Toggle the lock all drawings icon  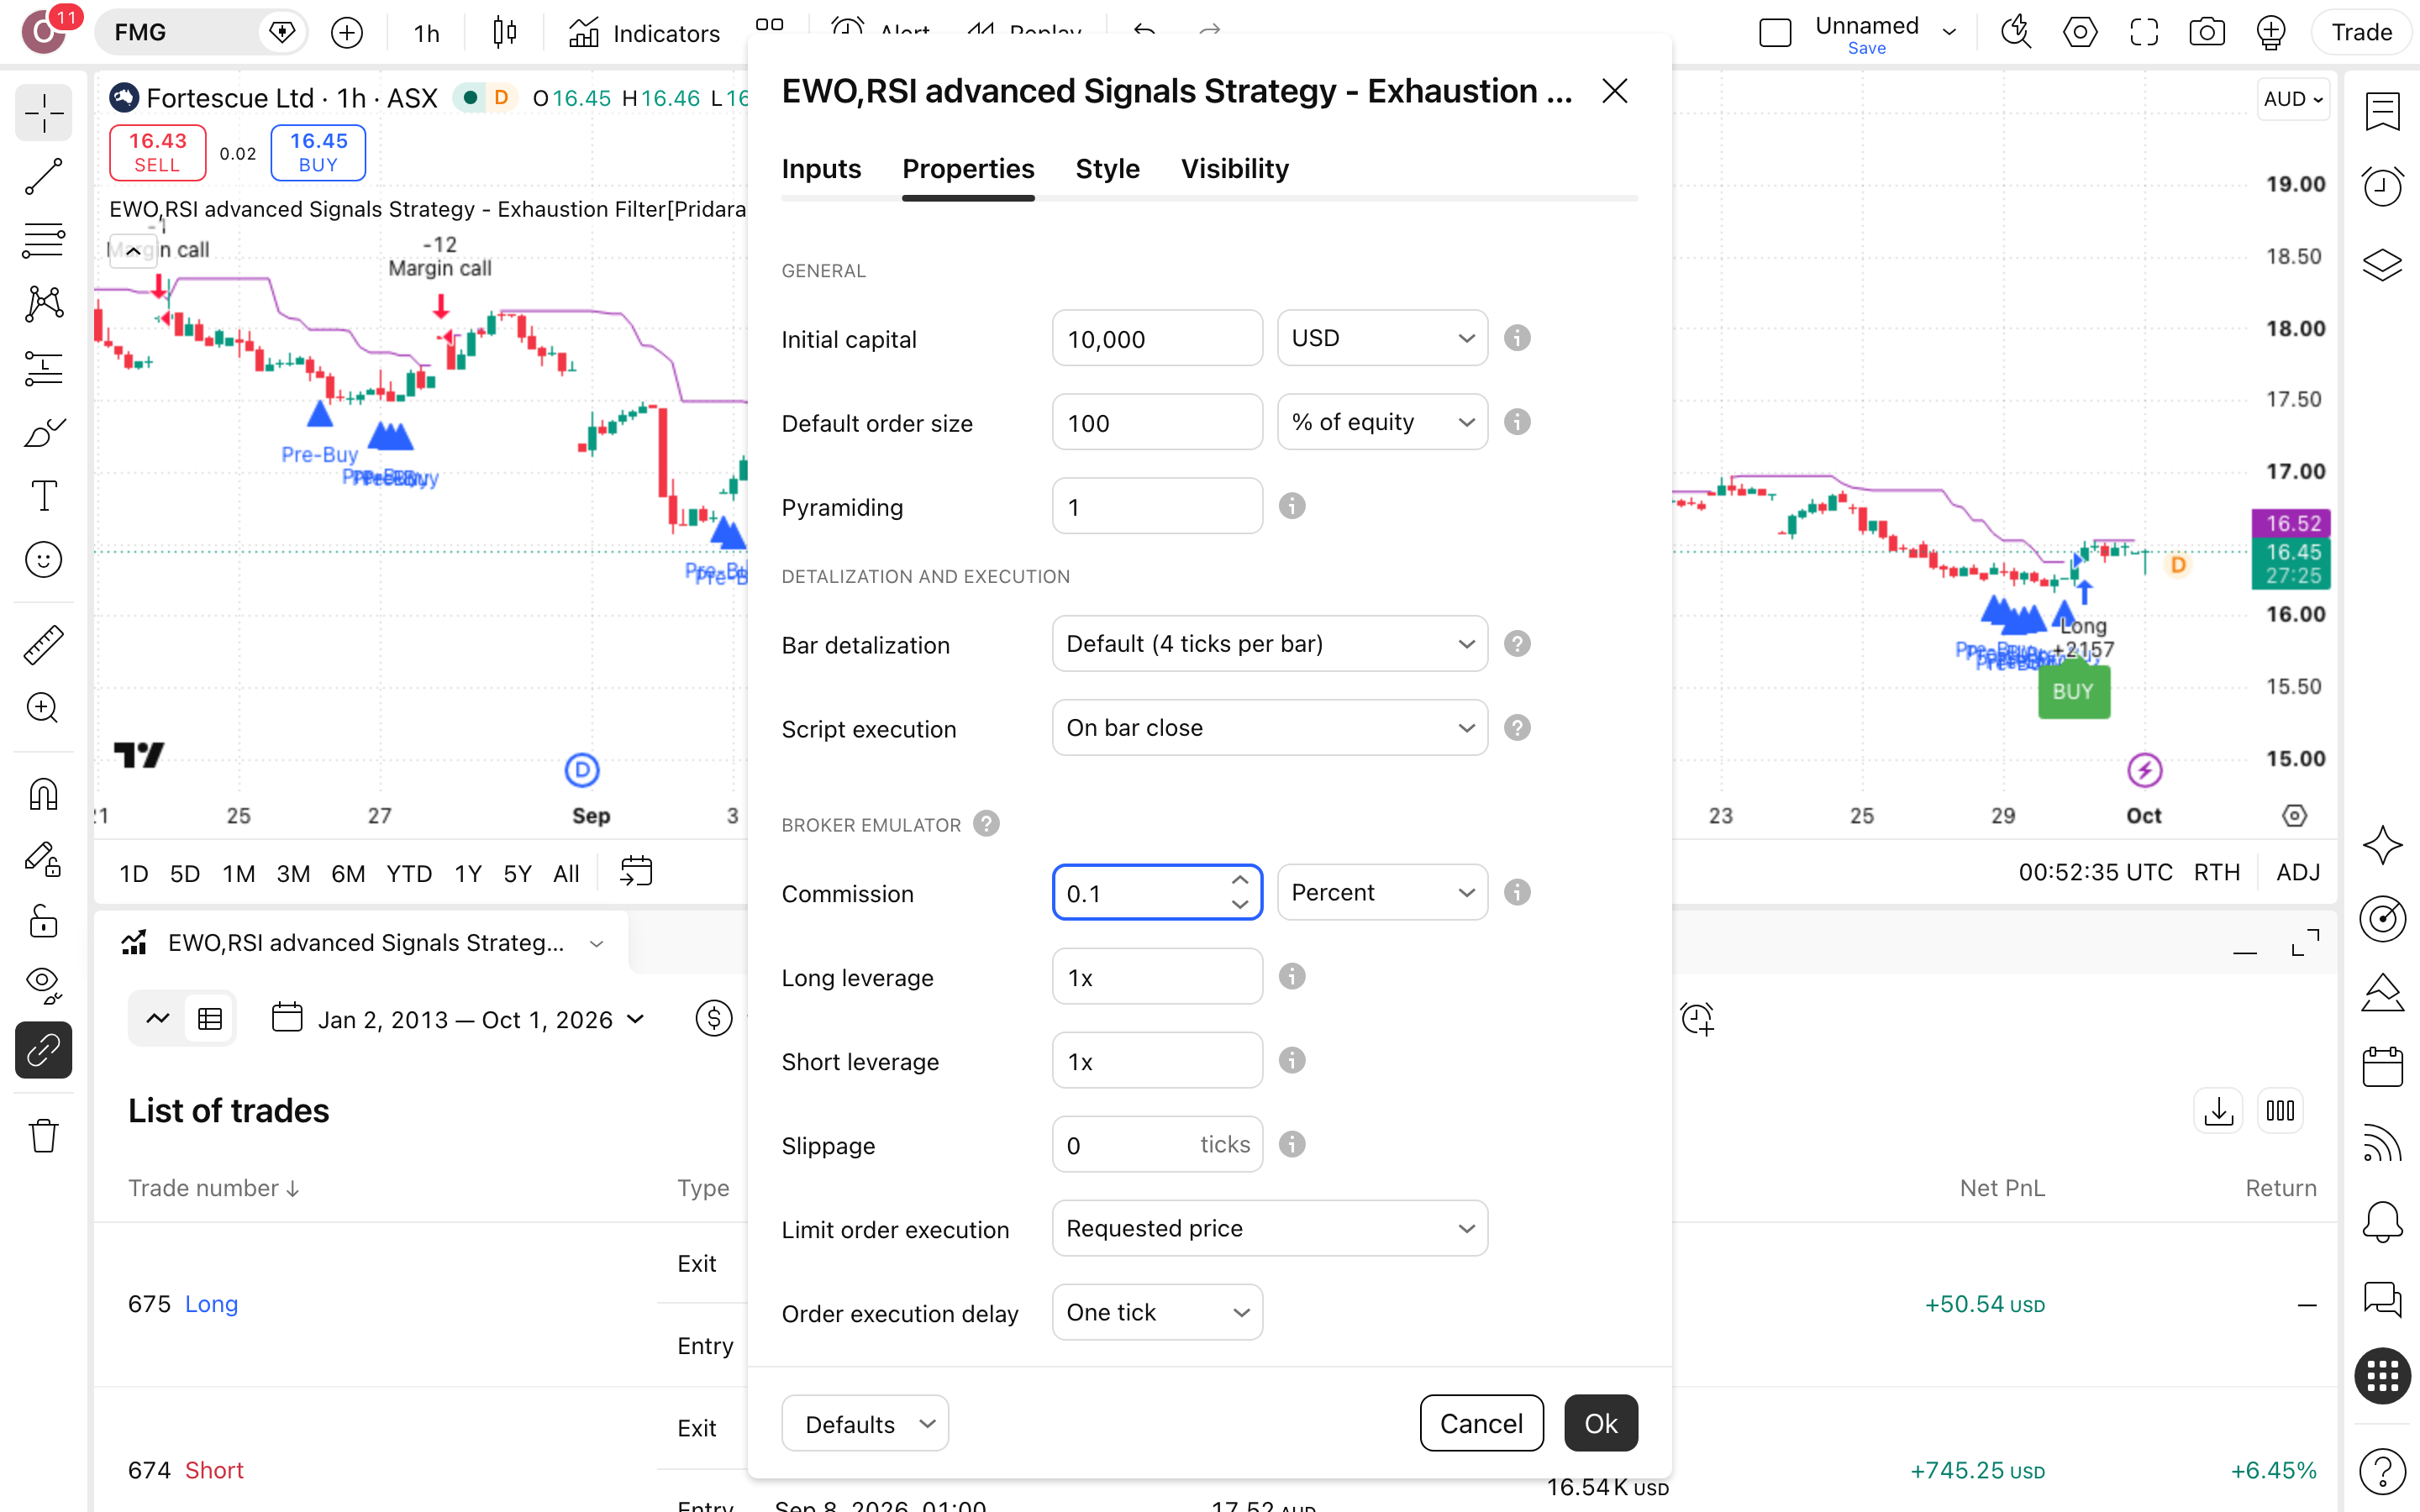43,921
